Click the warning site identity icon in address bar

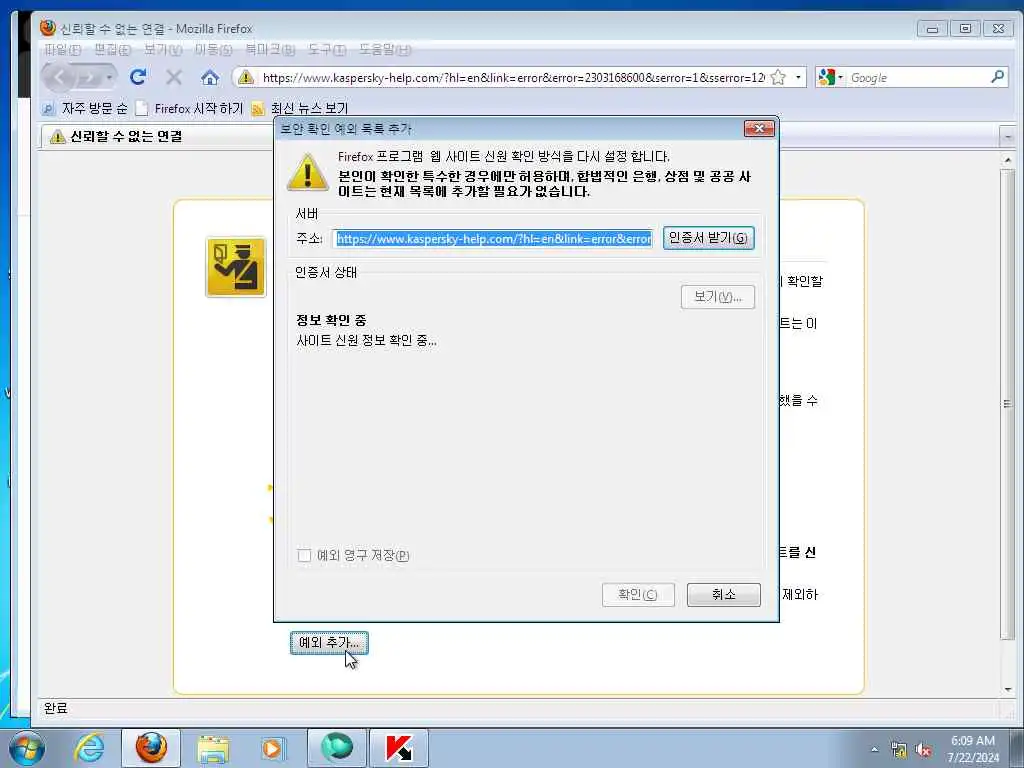(246, 78)
